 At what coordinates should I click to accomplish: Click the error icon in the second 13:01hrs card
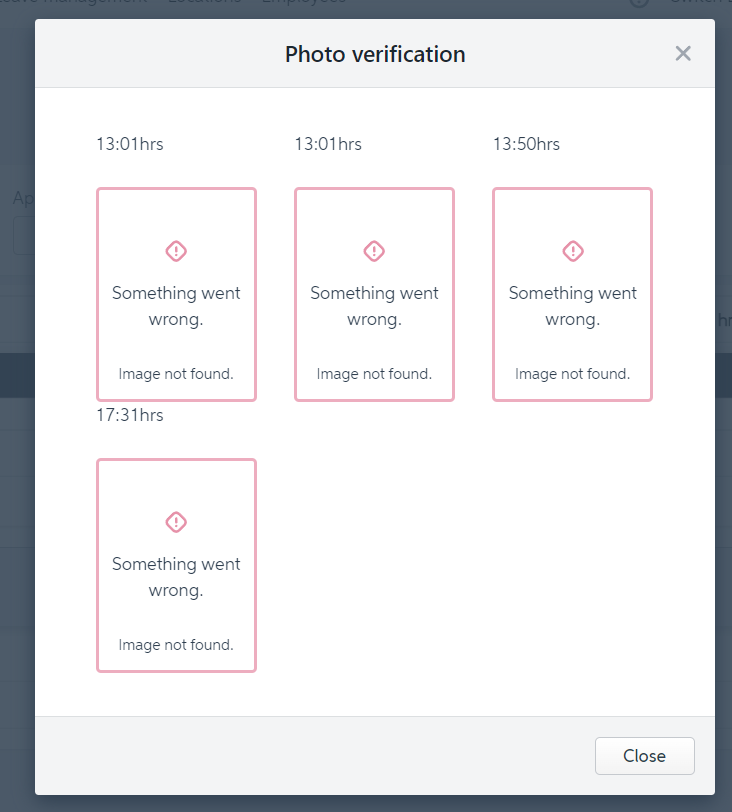coord(374,250)
